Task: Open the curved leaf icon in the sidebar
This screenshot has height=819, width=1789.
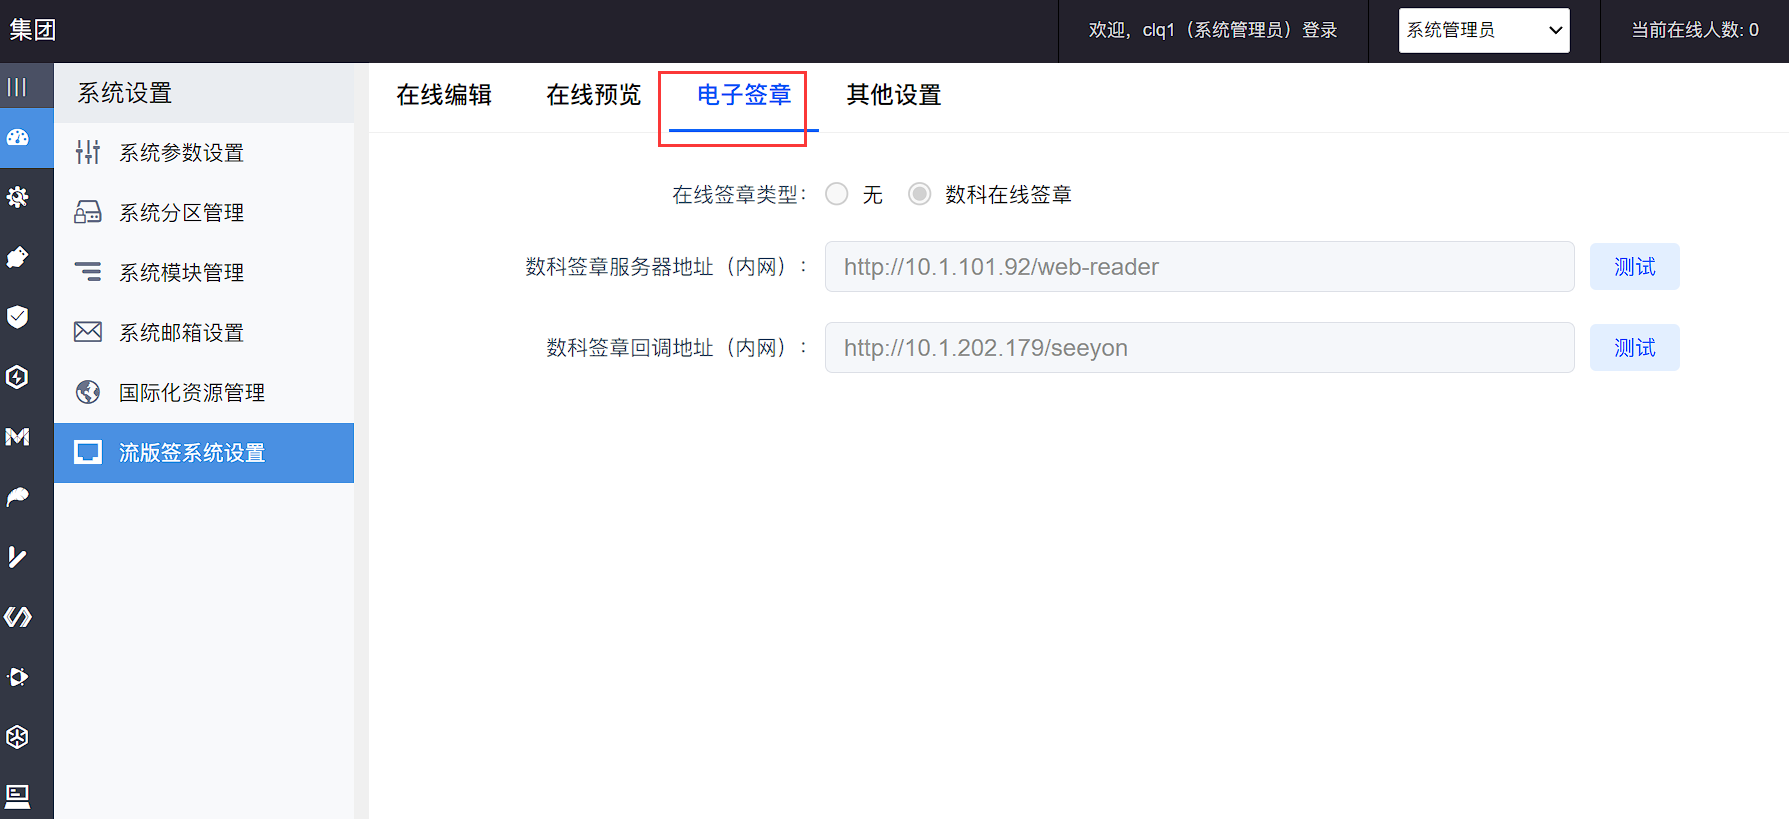Action: pyautogui.click(x=17, y=497)
